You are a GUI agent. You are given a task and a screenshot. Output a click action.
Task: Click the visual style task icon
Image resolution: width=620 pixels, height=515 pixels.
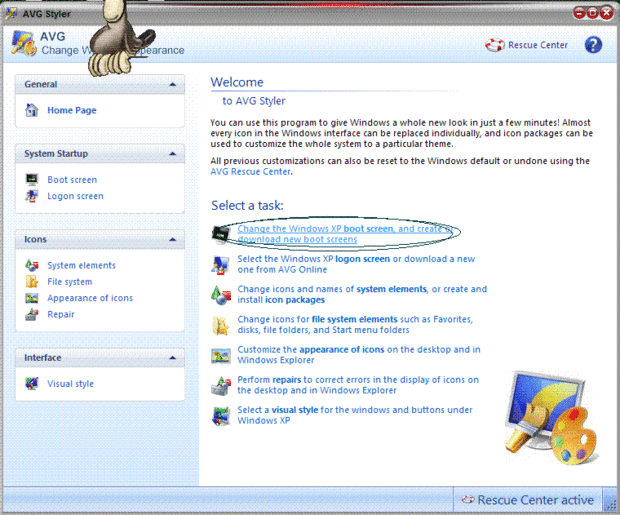[221, 416]
